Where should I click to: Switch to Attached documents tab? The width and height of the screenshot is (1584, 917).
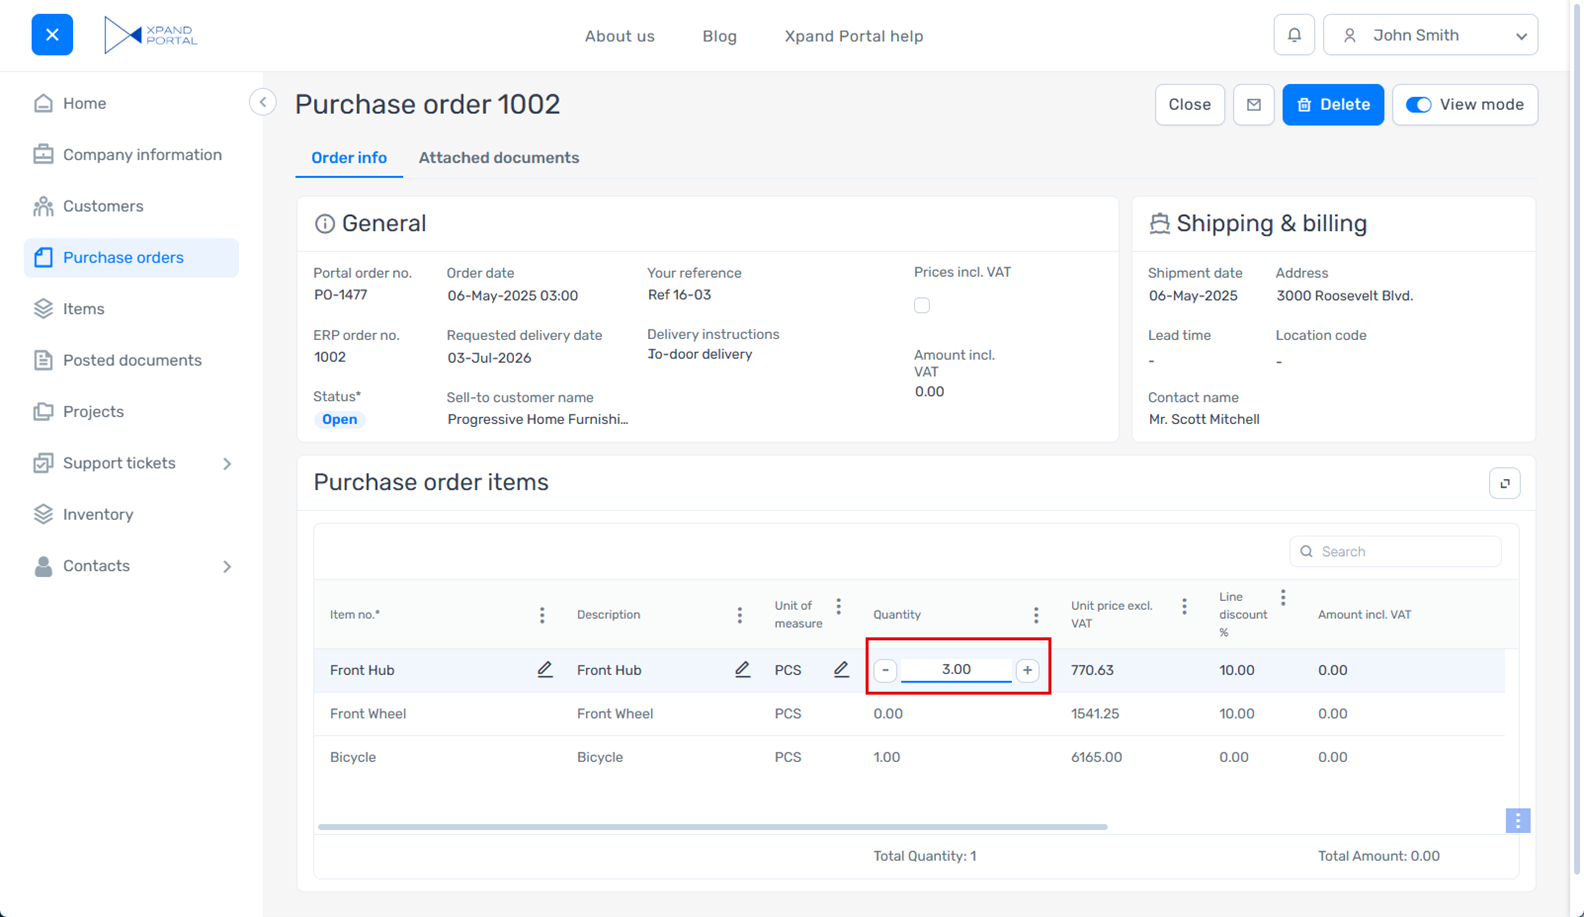point(498,158)
